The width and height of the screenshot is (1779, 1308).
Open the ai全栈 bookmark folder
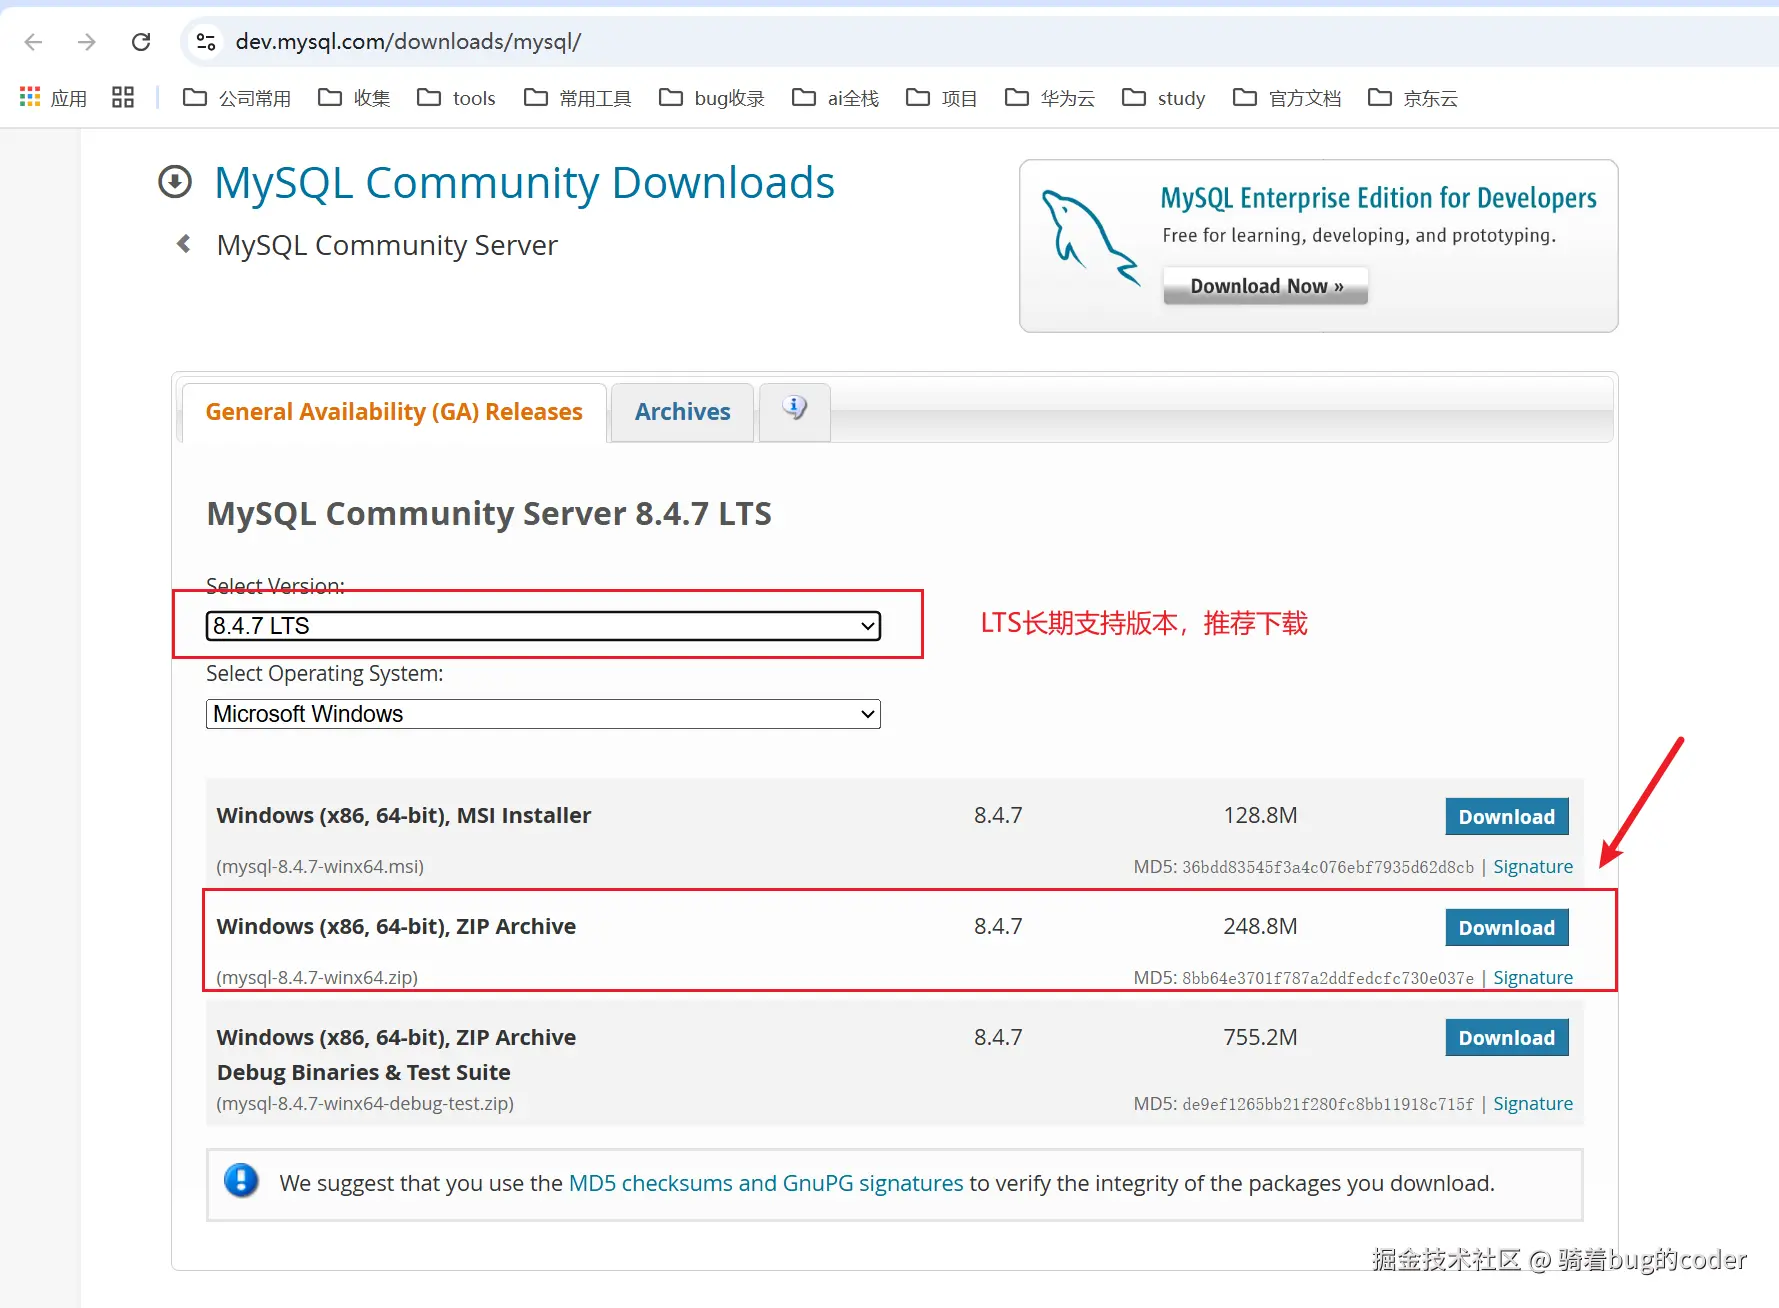coord(835,98)
